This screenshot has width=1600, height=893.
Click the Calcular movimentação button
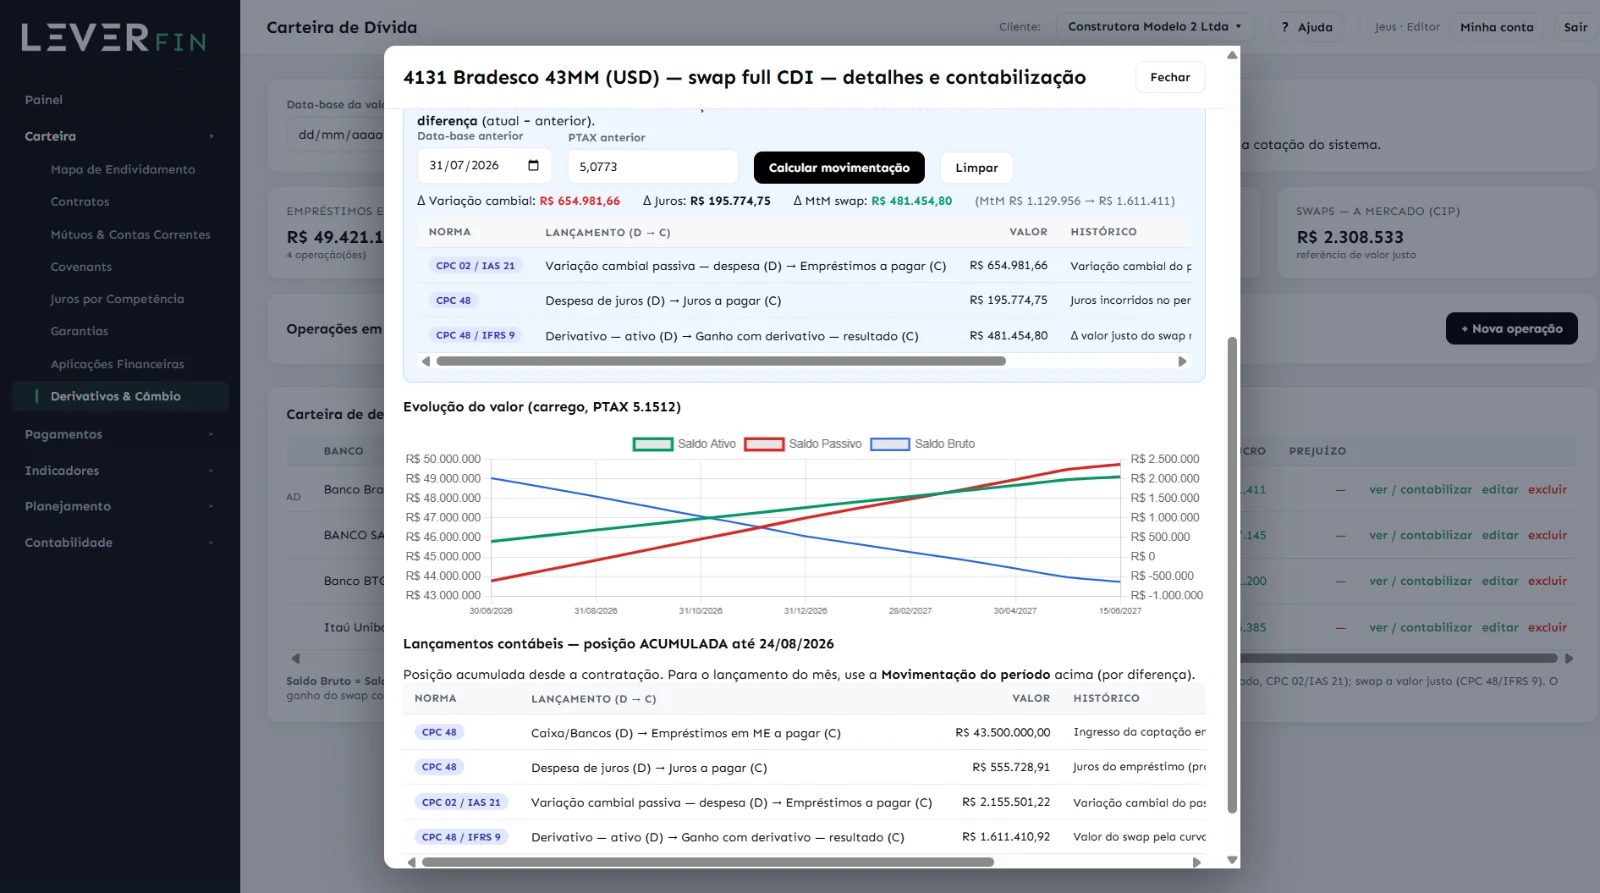839,167
